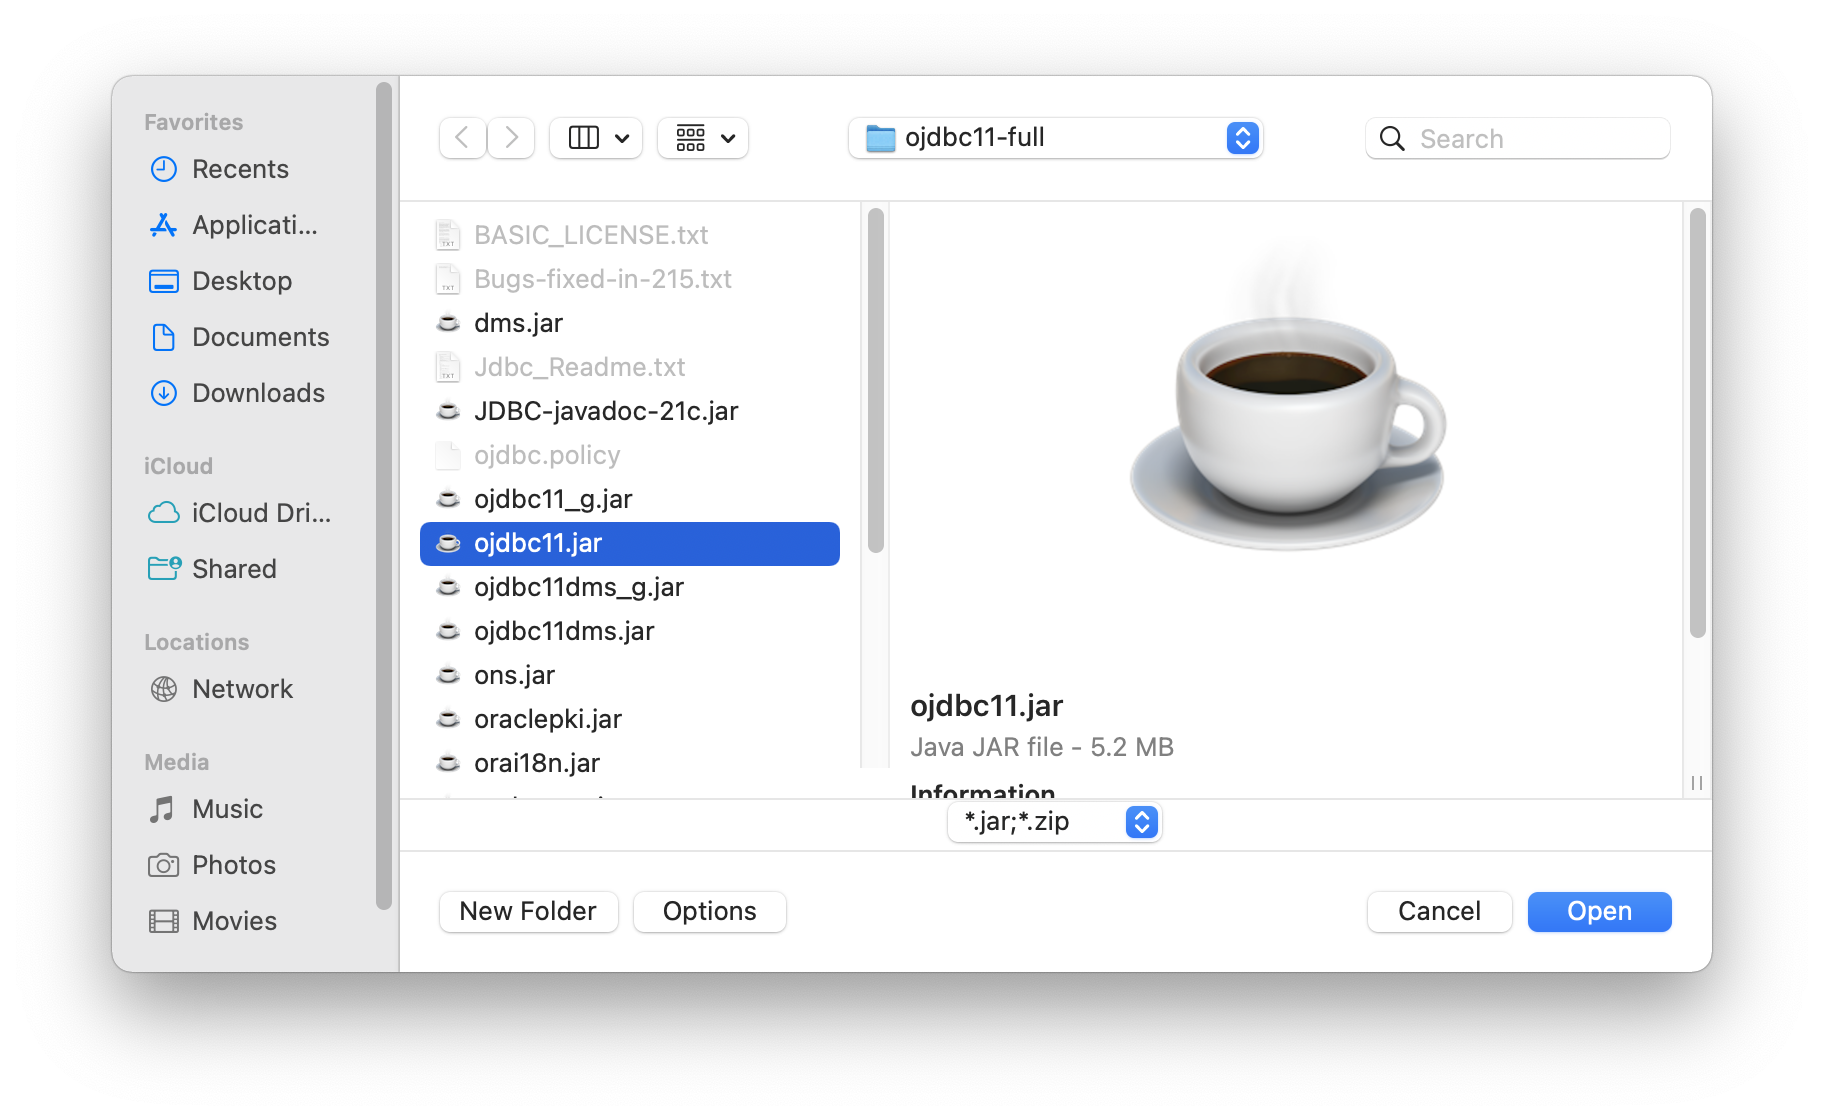This screenshot has height=1120, width=1824.
Task: Select the file name ojdbc11_g.jar
Action: [553, 499]
